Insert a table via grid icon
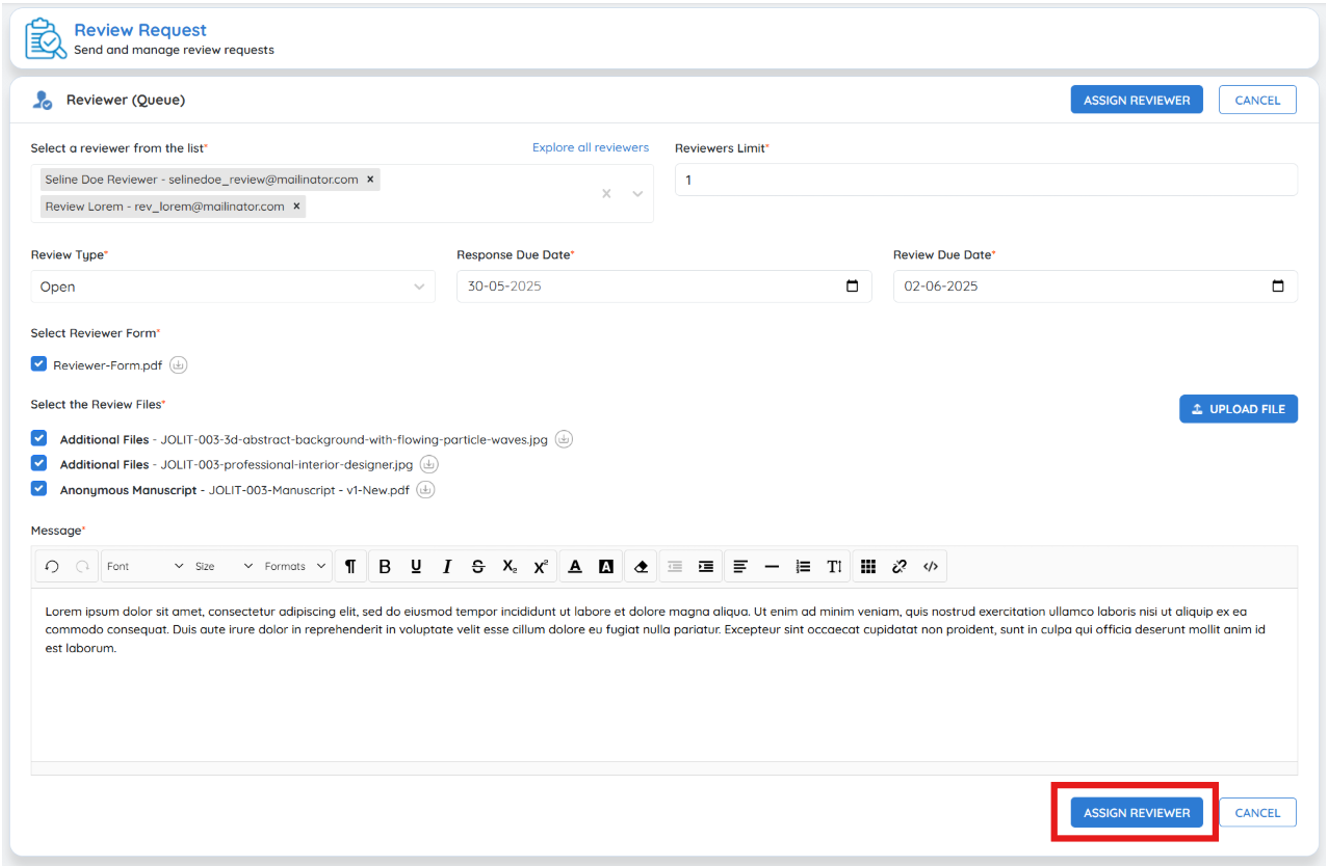The height and width of the screenshot is (867, 1326). pos(868,566)
